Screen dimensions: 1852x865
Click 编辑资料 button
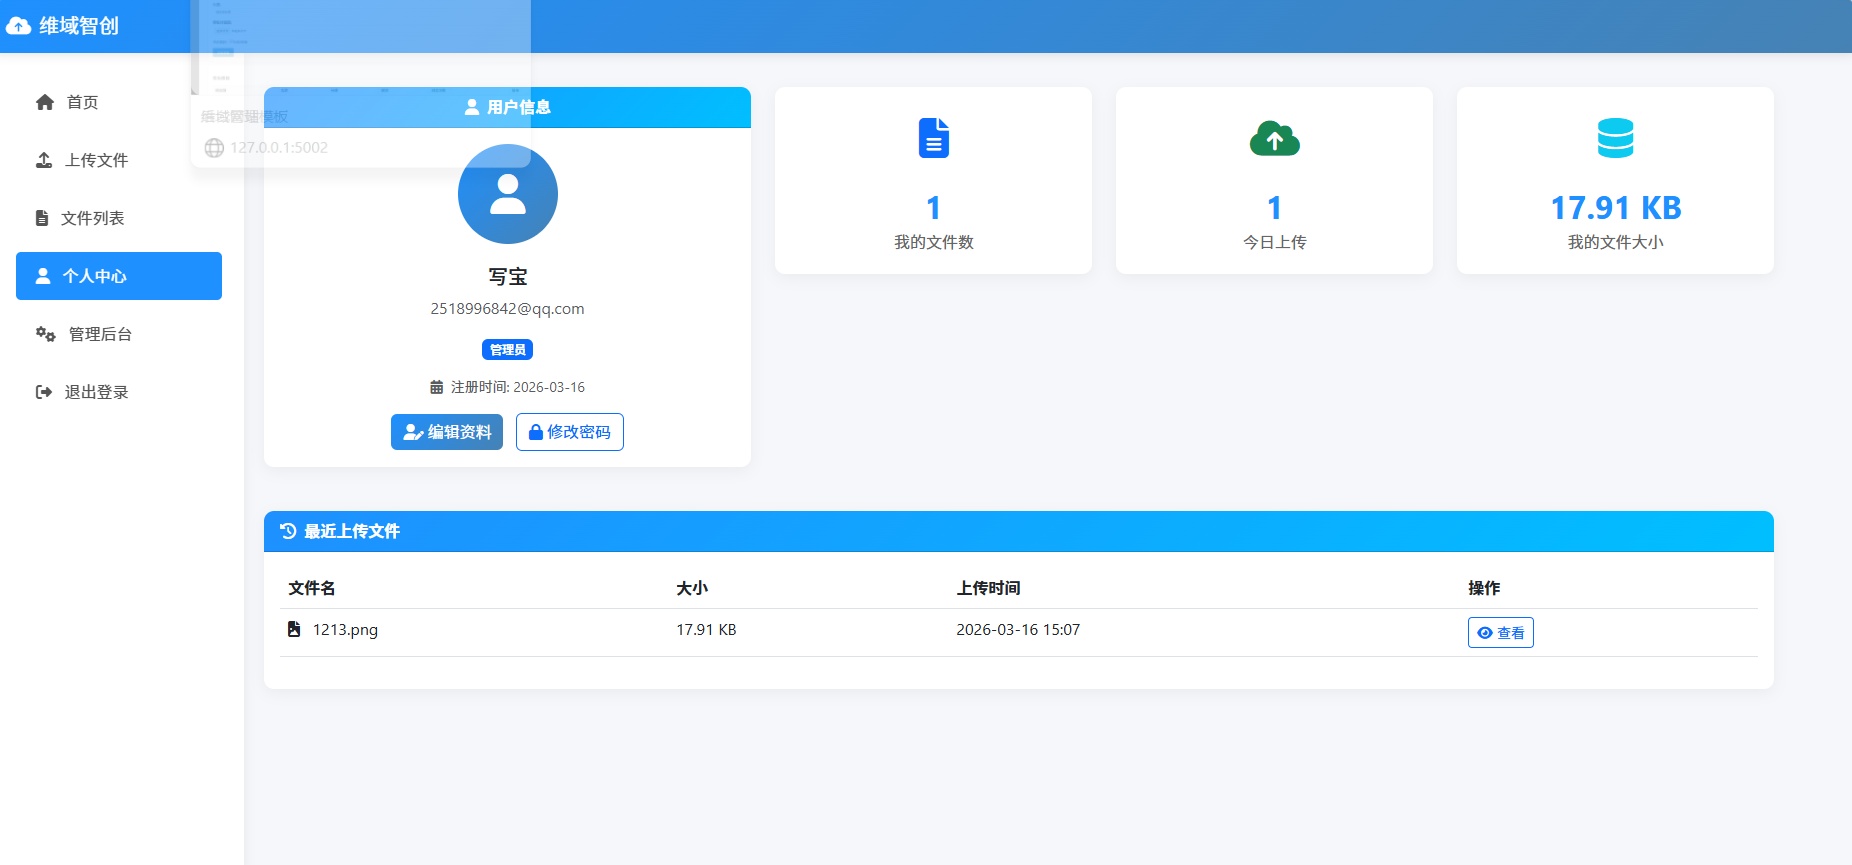tap(447, 432)
